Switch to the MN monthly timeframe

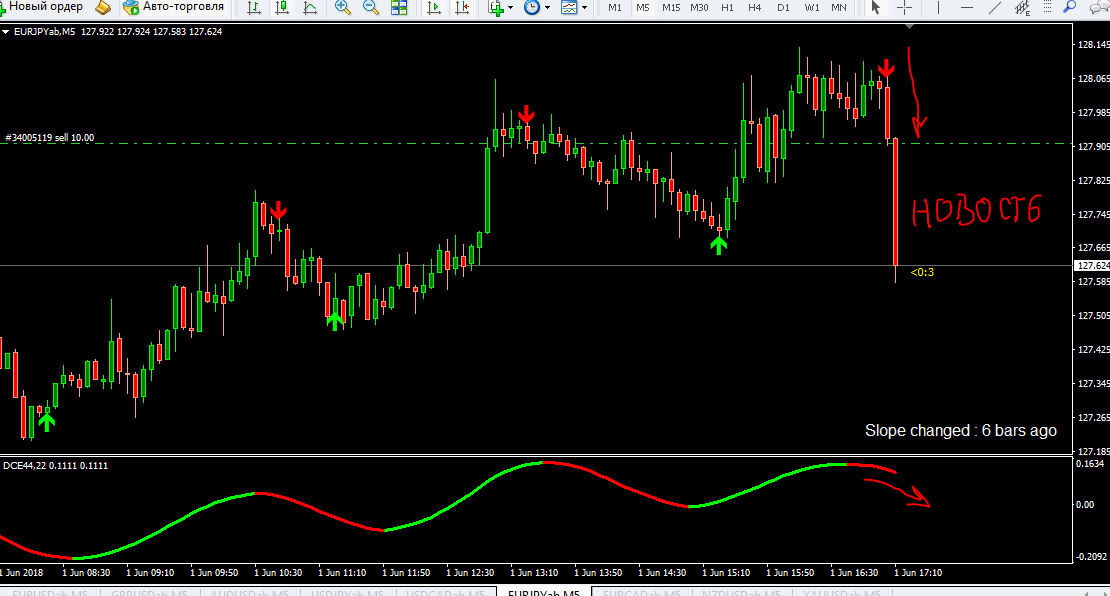click(x=839, y=8)
